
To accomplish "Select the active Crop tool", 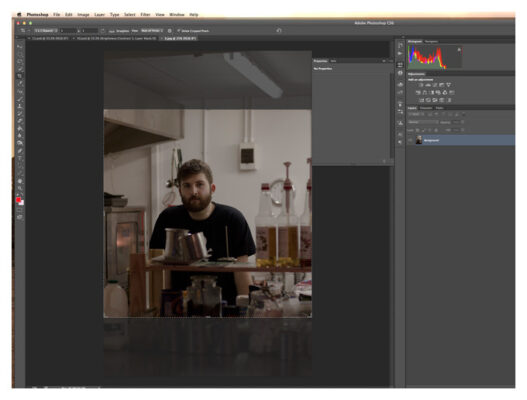I will [20, 76].
